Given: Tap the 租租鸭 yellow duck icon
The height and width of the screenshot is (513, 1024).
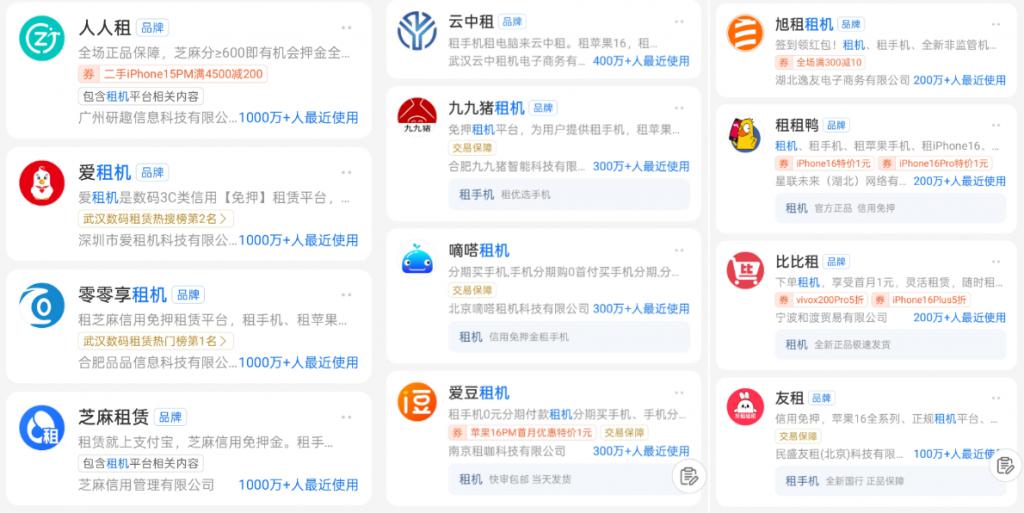Looking at the screenshot, I should (745, 136).
